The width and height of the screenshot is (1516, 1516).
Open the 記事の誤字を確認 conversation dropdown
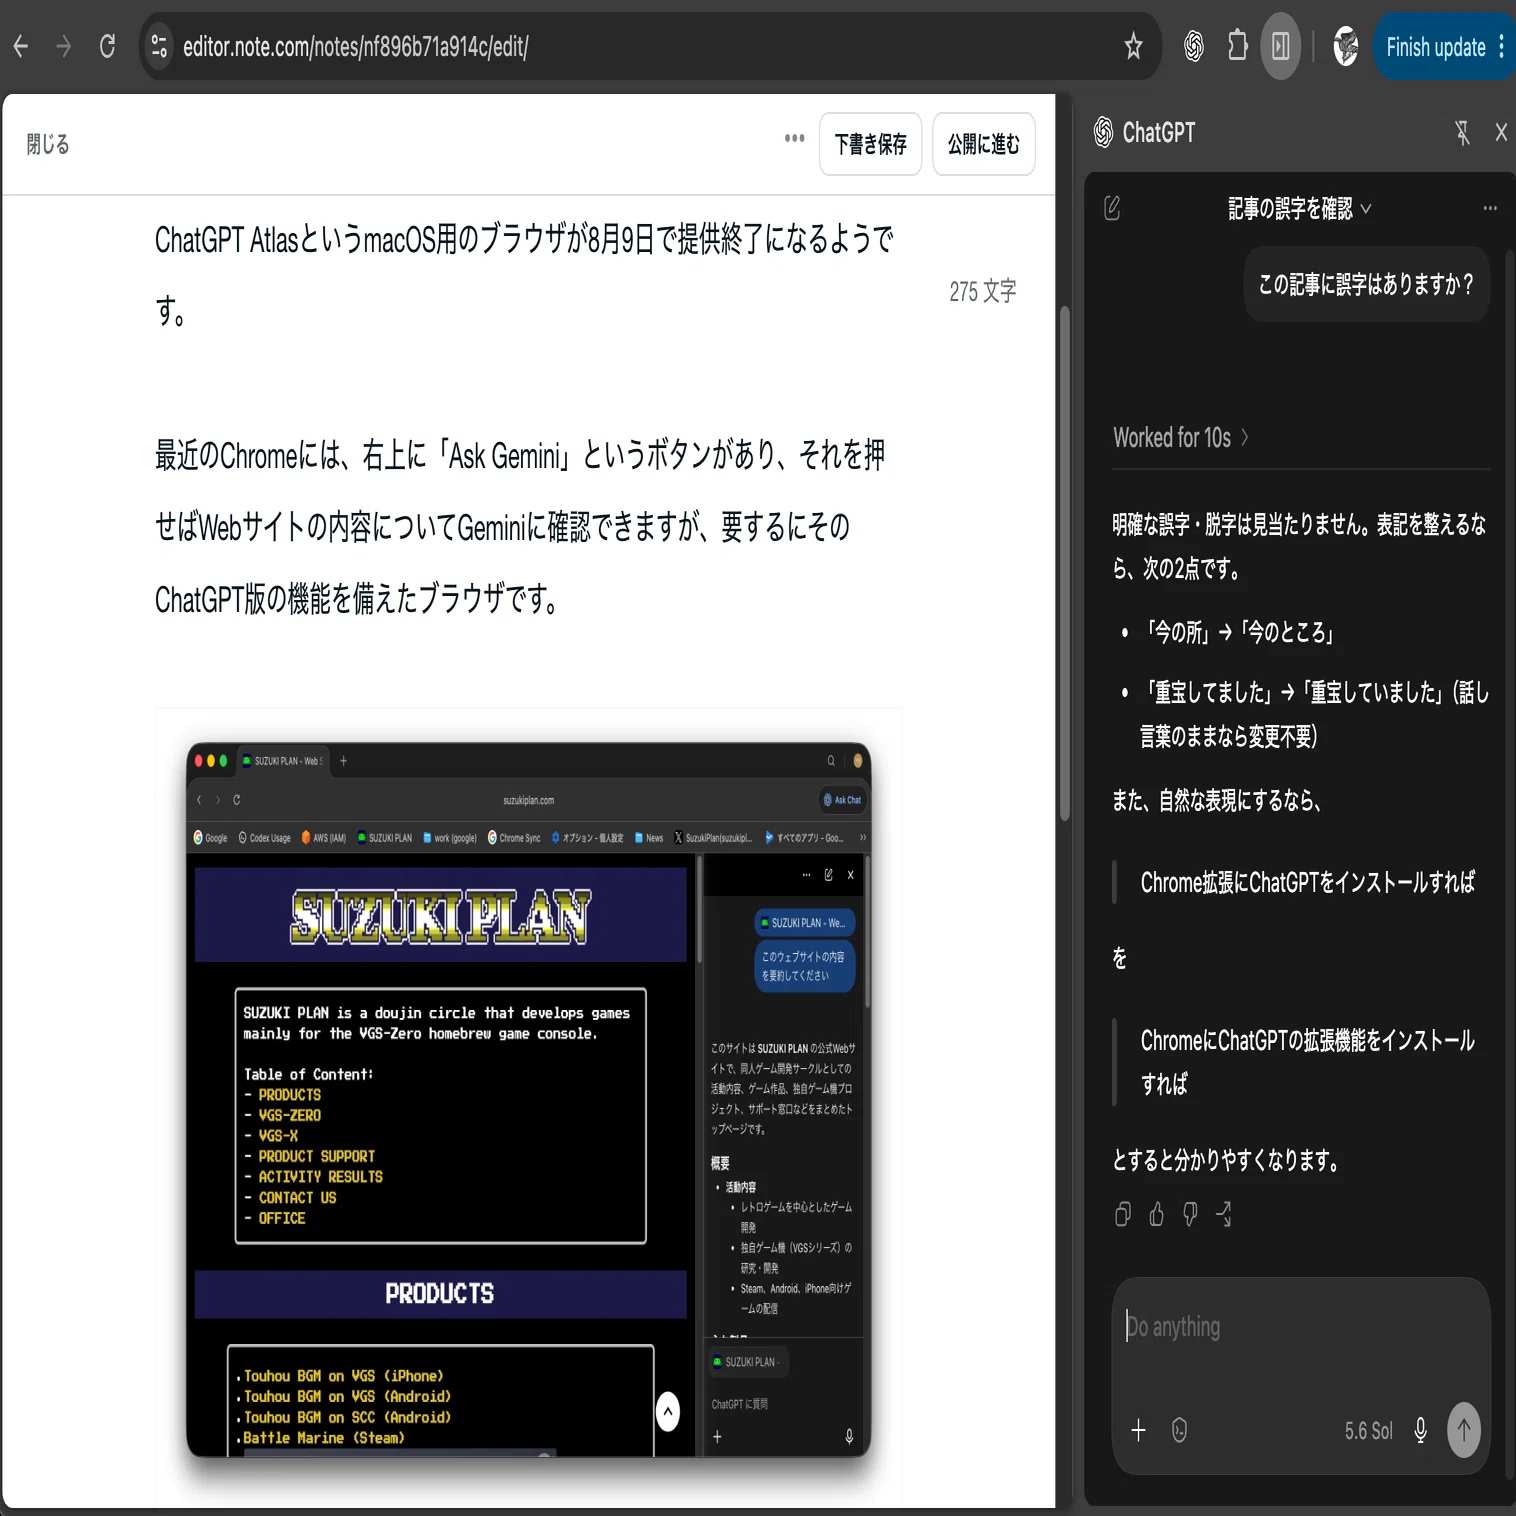pyautogui.click(x=1299, y=209)
